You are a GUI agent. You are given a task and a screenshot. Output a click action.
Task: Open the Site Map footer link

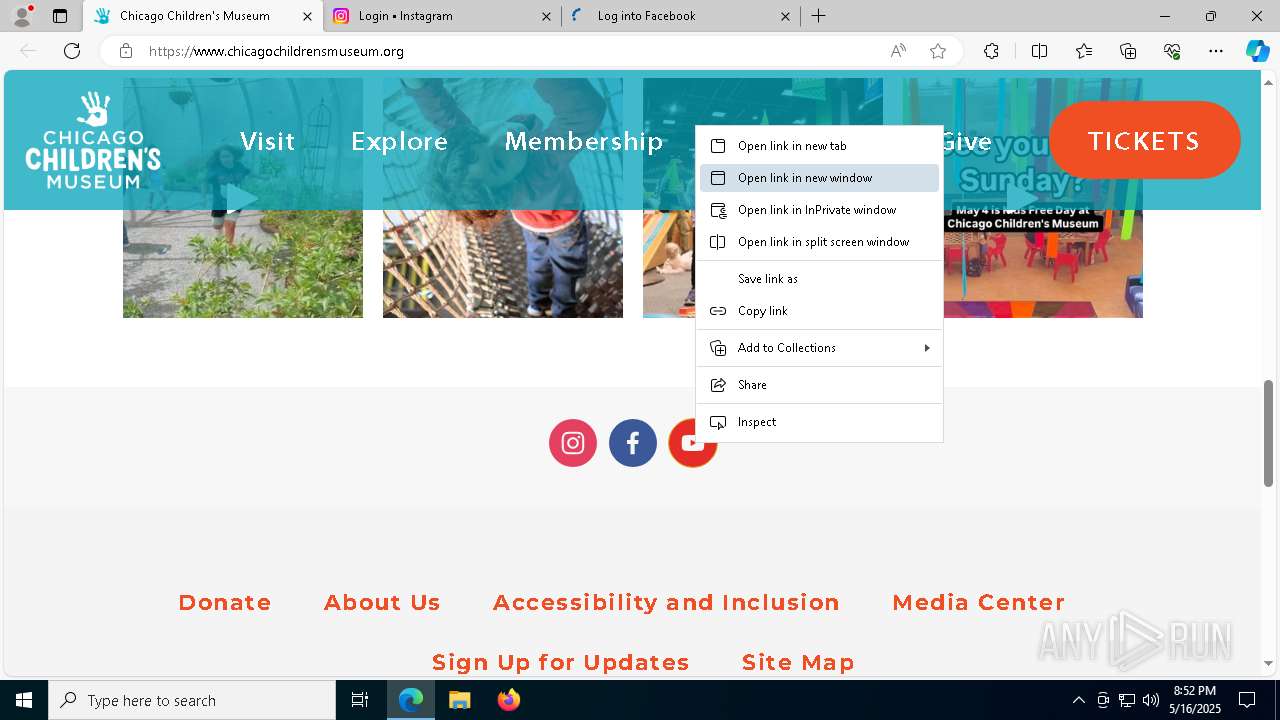click(x=798, y=662)
